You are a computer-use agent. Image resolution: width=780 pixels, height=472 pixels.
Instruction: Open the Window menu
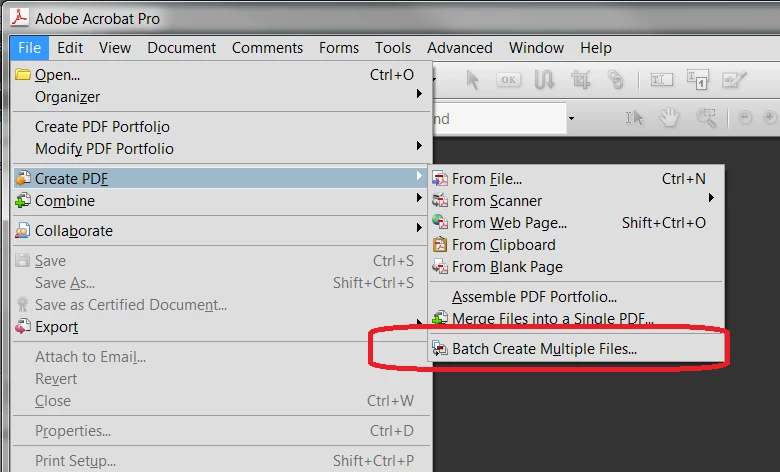point(536,48)
